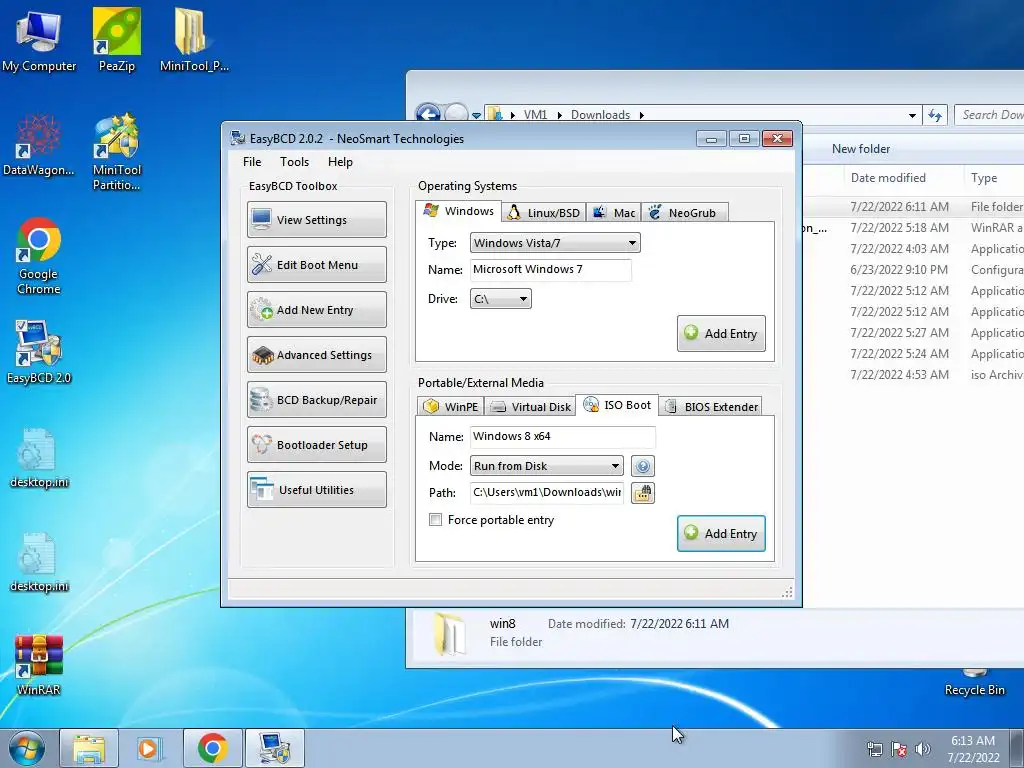
Task: Switch to the WinPE tab
Action: click(451, 406)
